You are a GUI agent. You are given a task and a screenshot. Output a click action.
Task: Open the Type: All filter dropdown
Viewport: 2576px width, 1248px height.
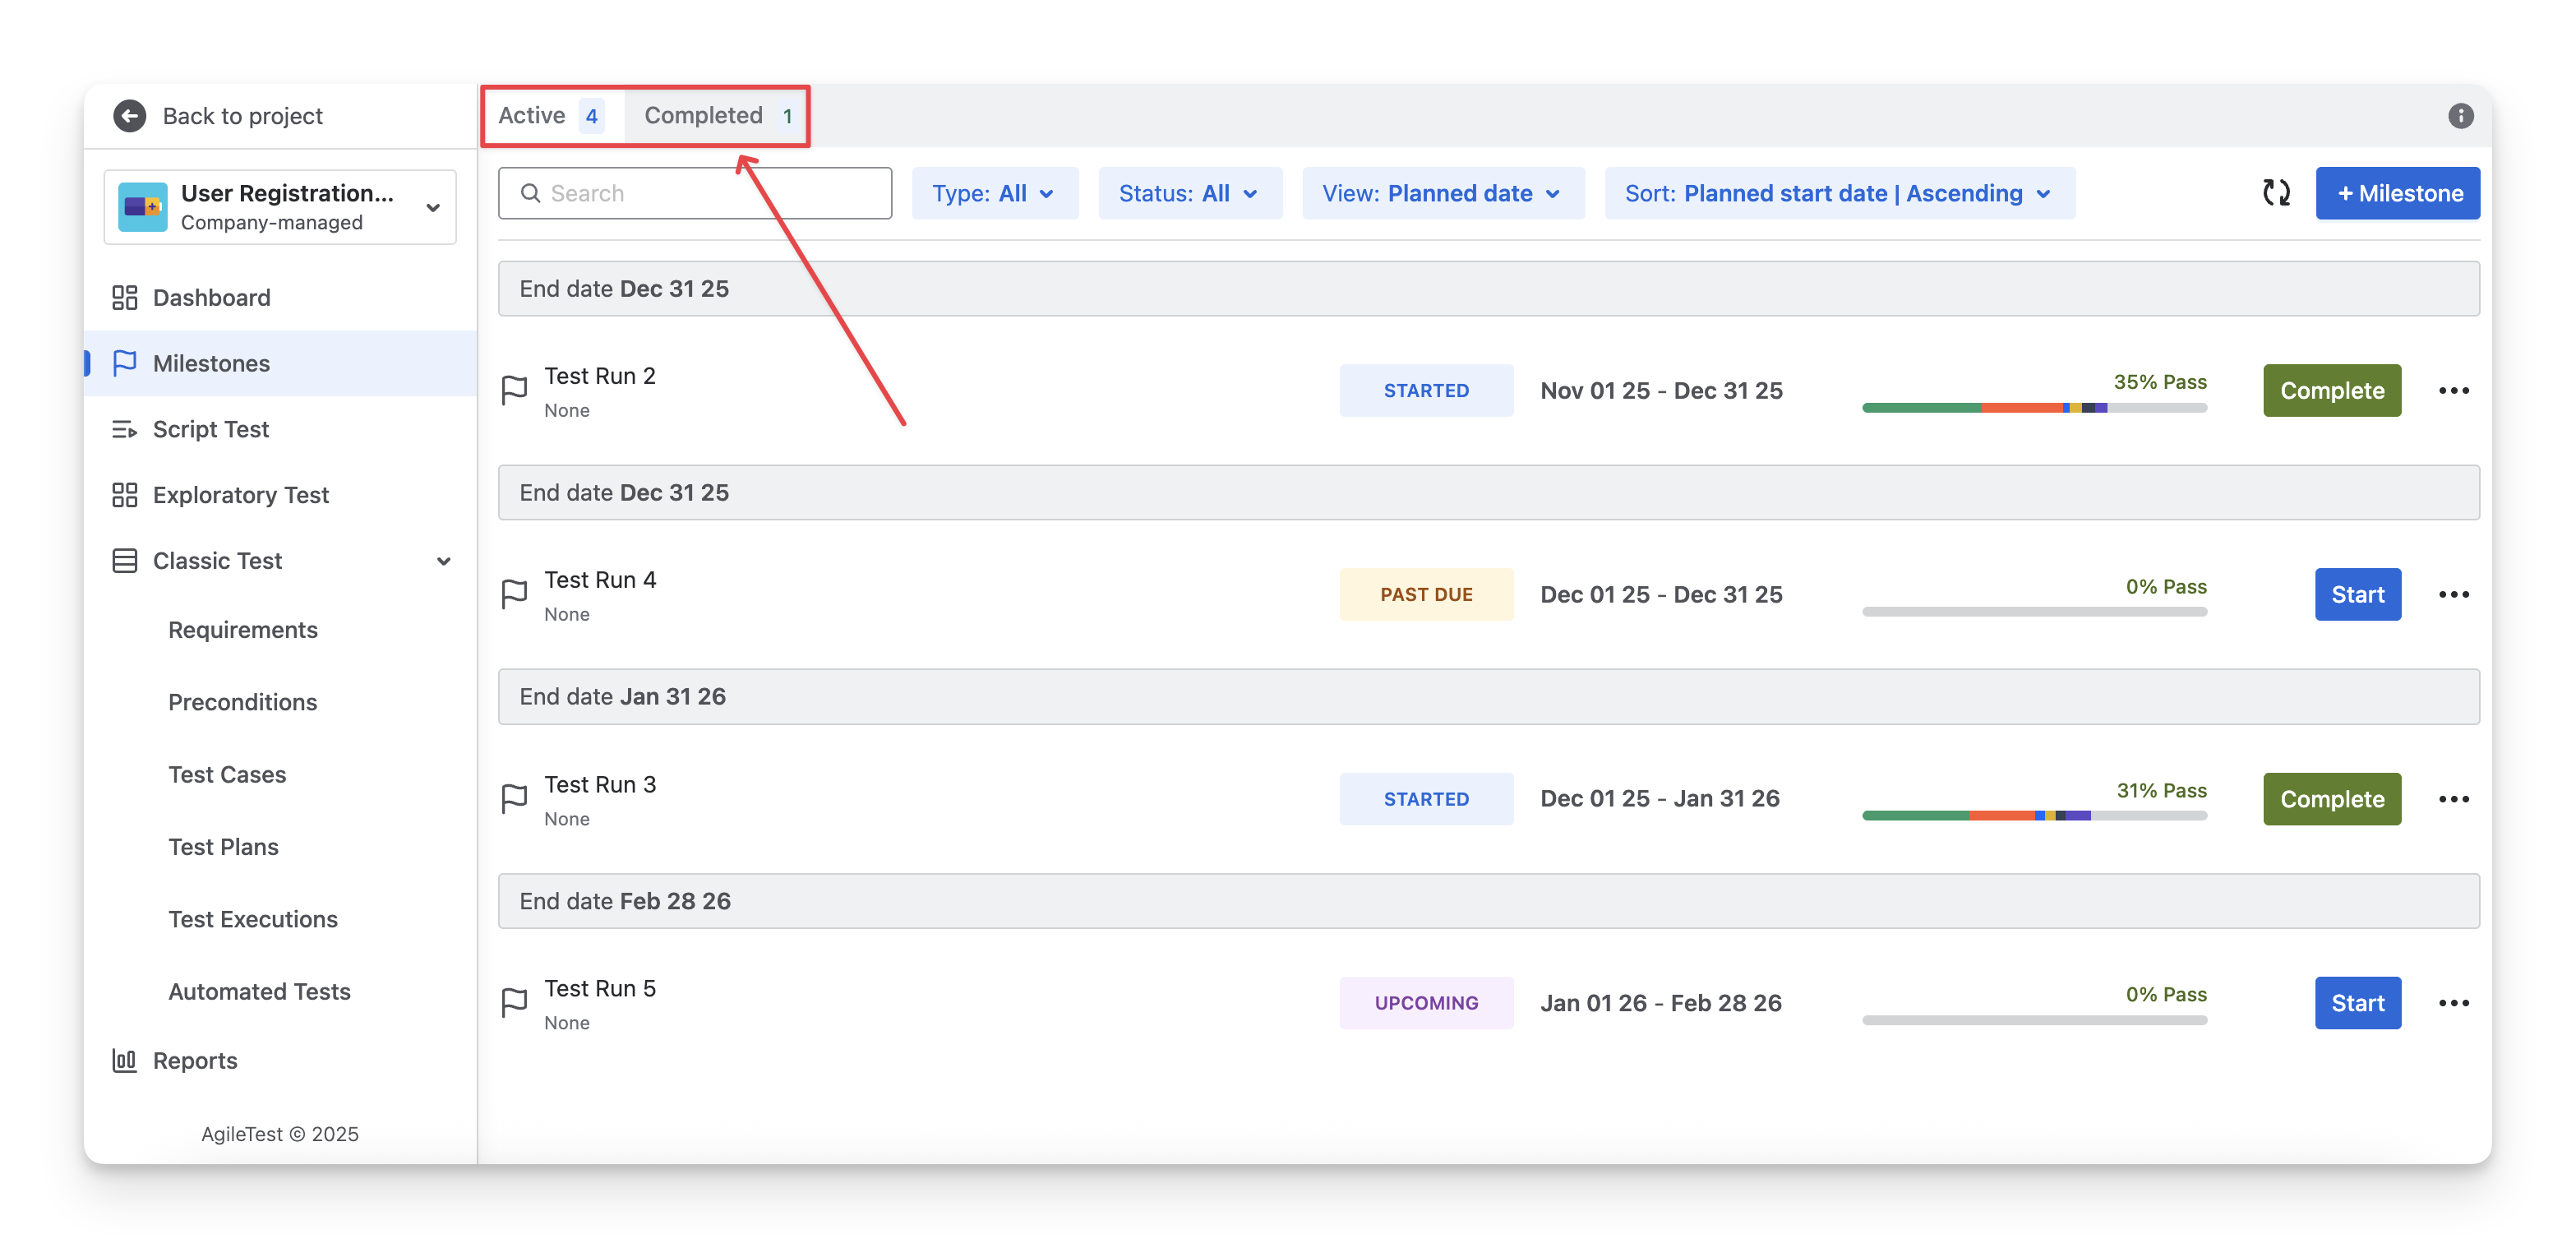994,194
